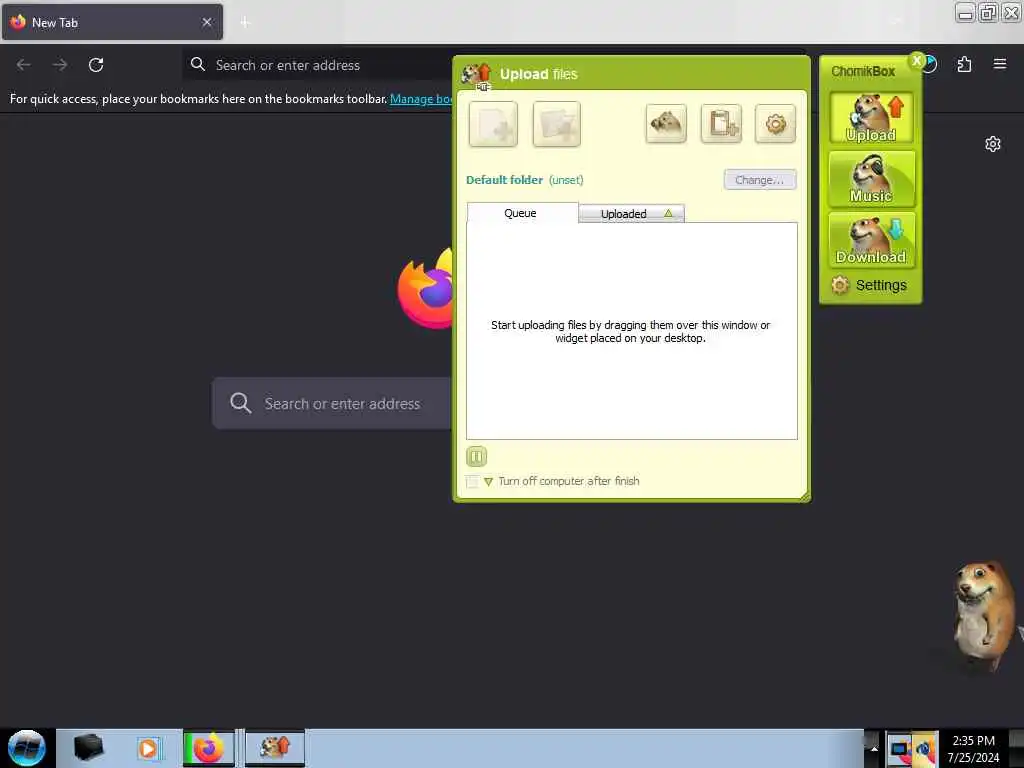The image size is (1024, 768).
Task: Open the Firefox hamburger menu
Action: (x=1000, y=64)
